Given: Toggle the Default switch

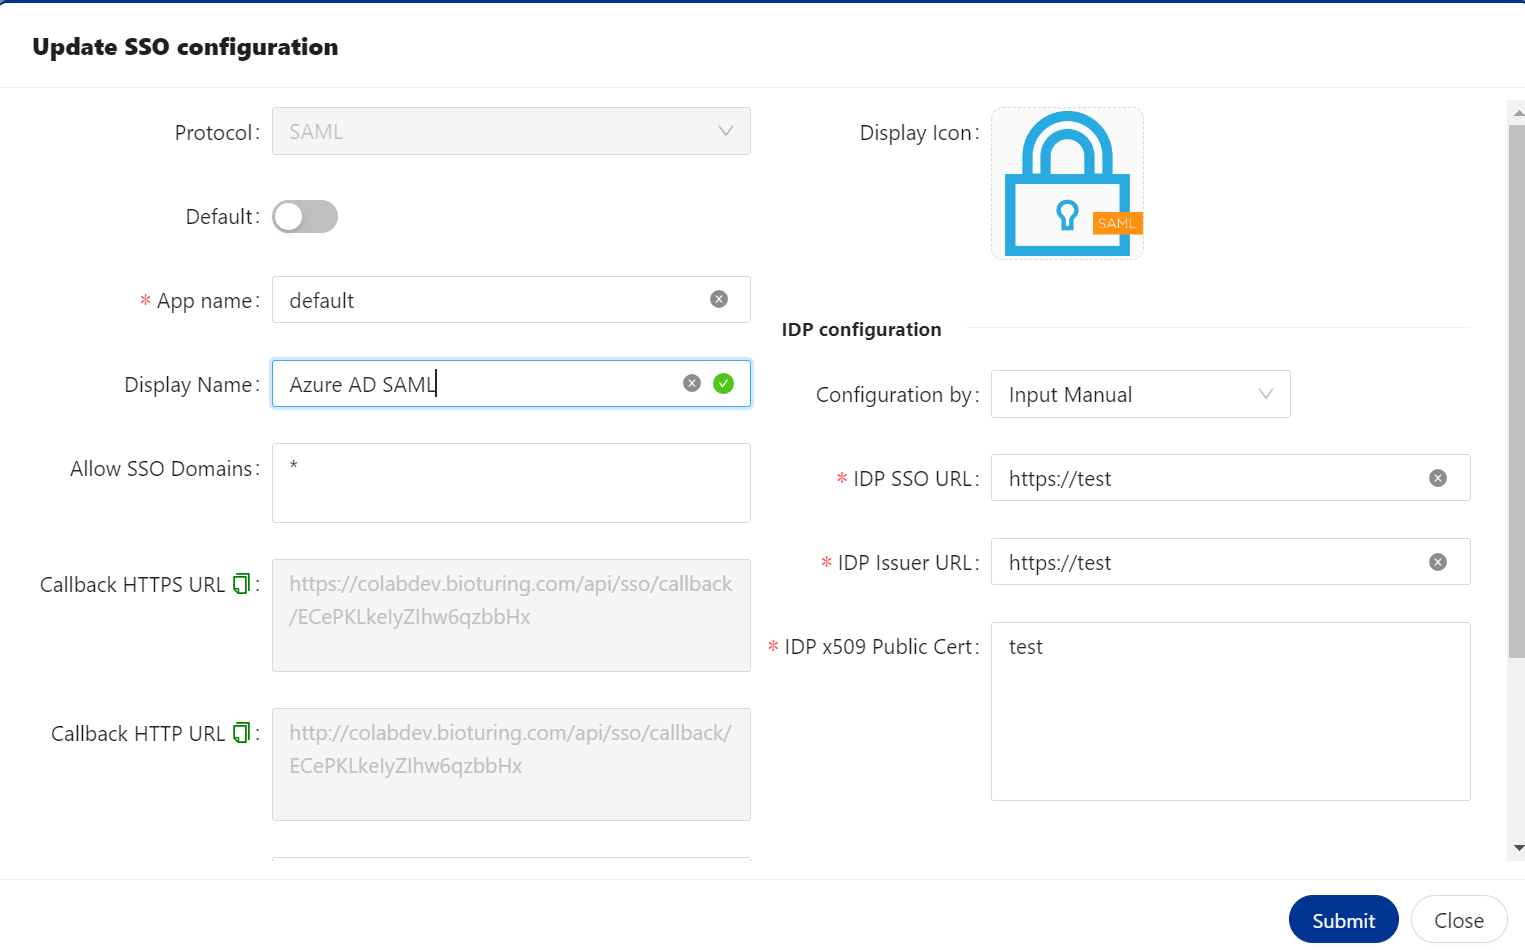Looking at the screenshot, I should (x=305, y=216).
